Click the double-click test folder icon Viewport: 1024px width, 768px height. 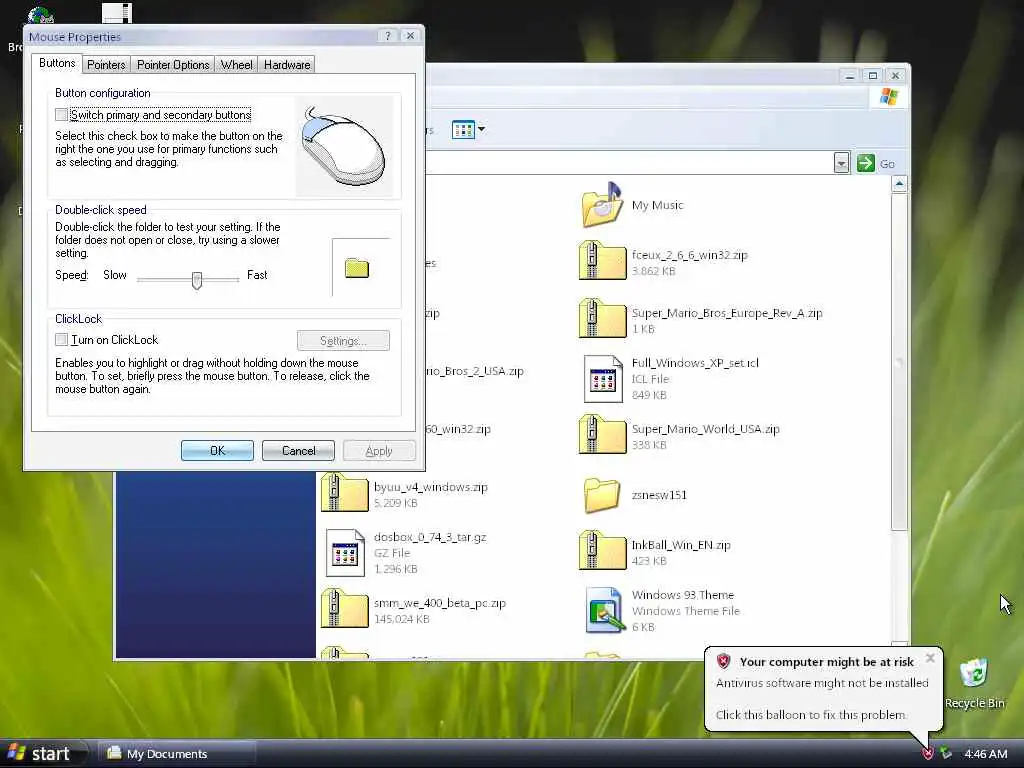pyautogui.click(x=357, y=268)
